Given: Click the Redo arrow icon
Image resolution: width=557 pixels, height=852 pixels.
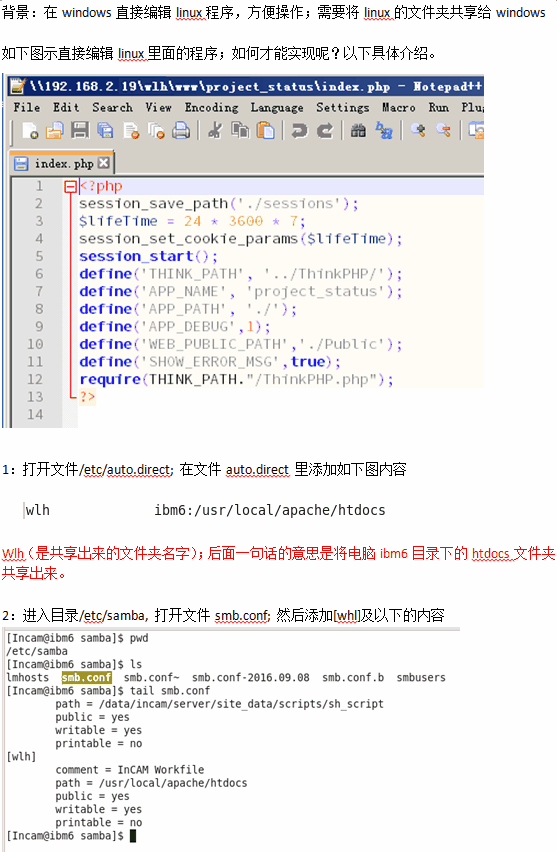Looking at the screenshot, I should [x=324, y=131].
